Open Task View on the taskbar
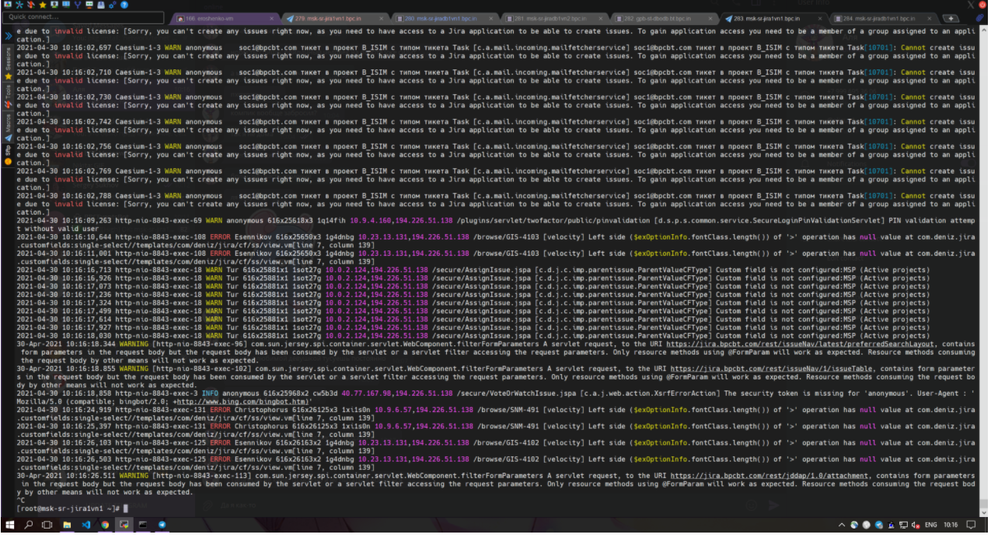Viewport: 998px width, 535px height. [x=47, y=525]
